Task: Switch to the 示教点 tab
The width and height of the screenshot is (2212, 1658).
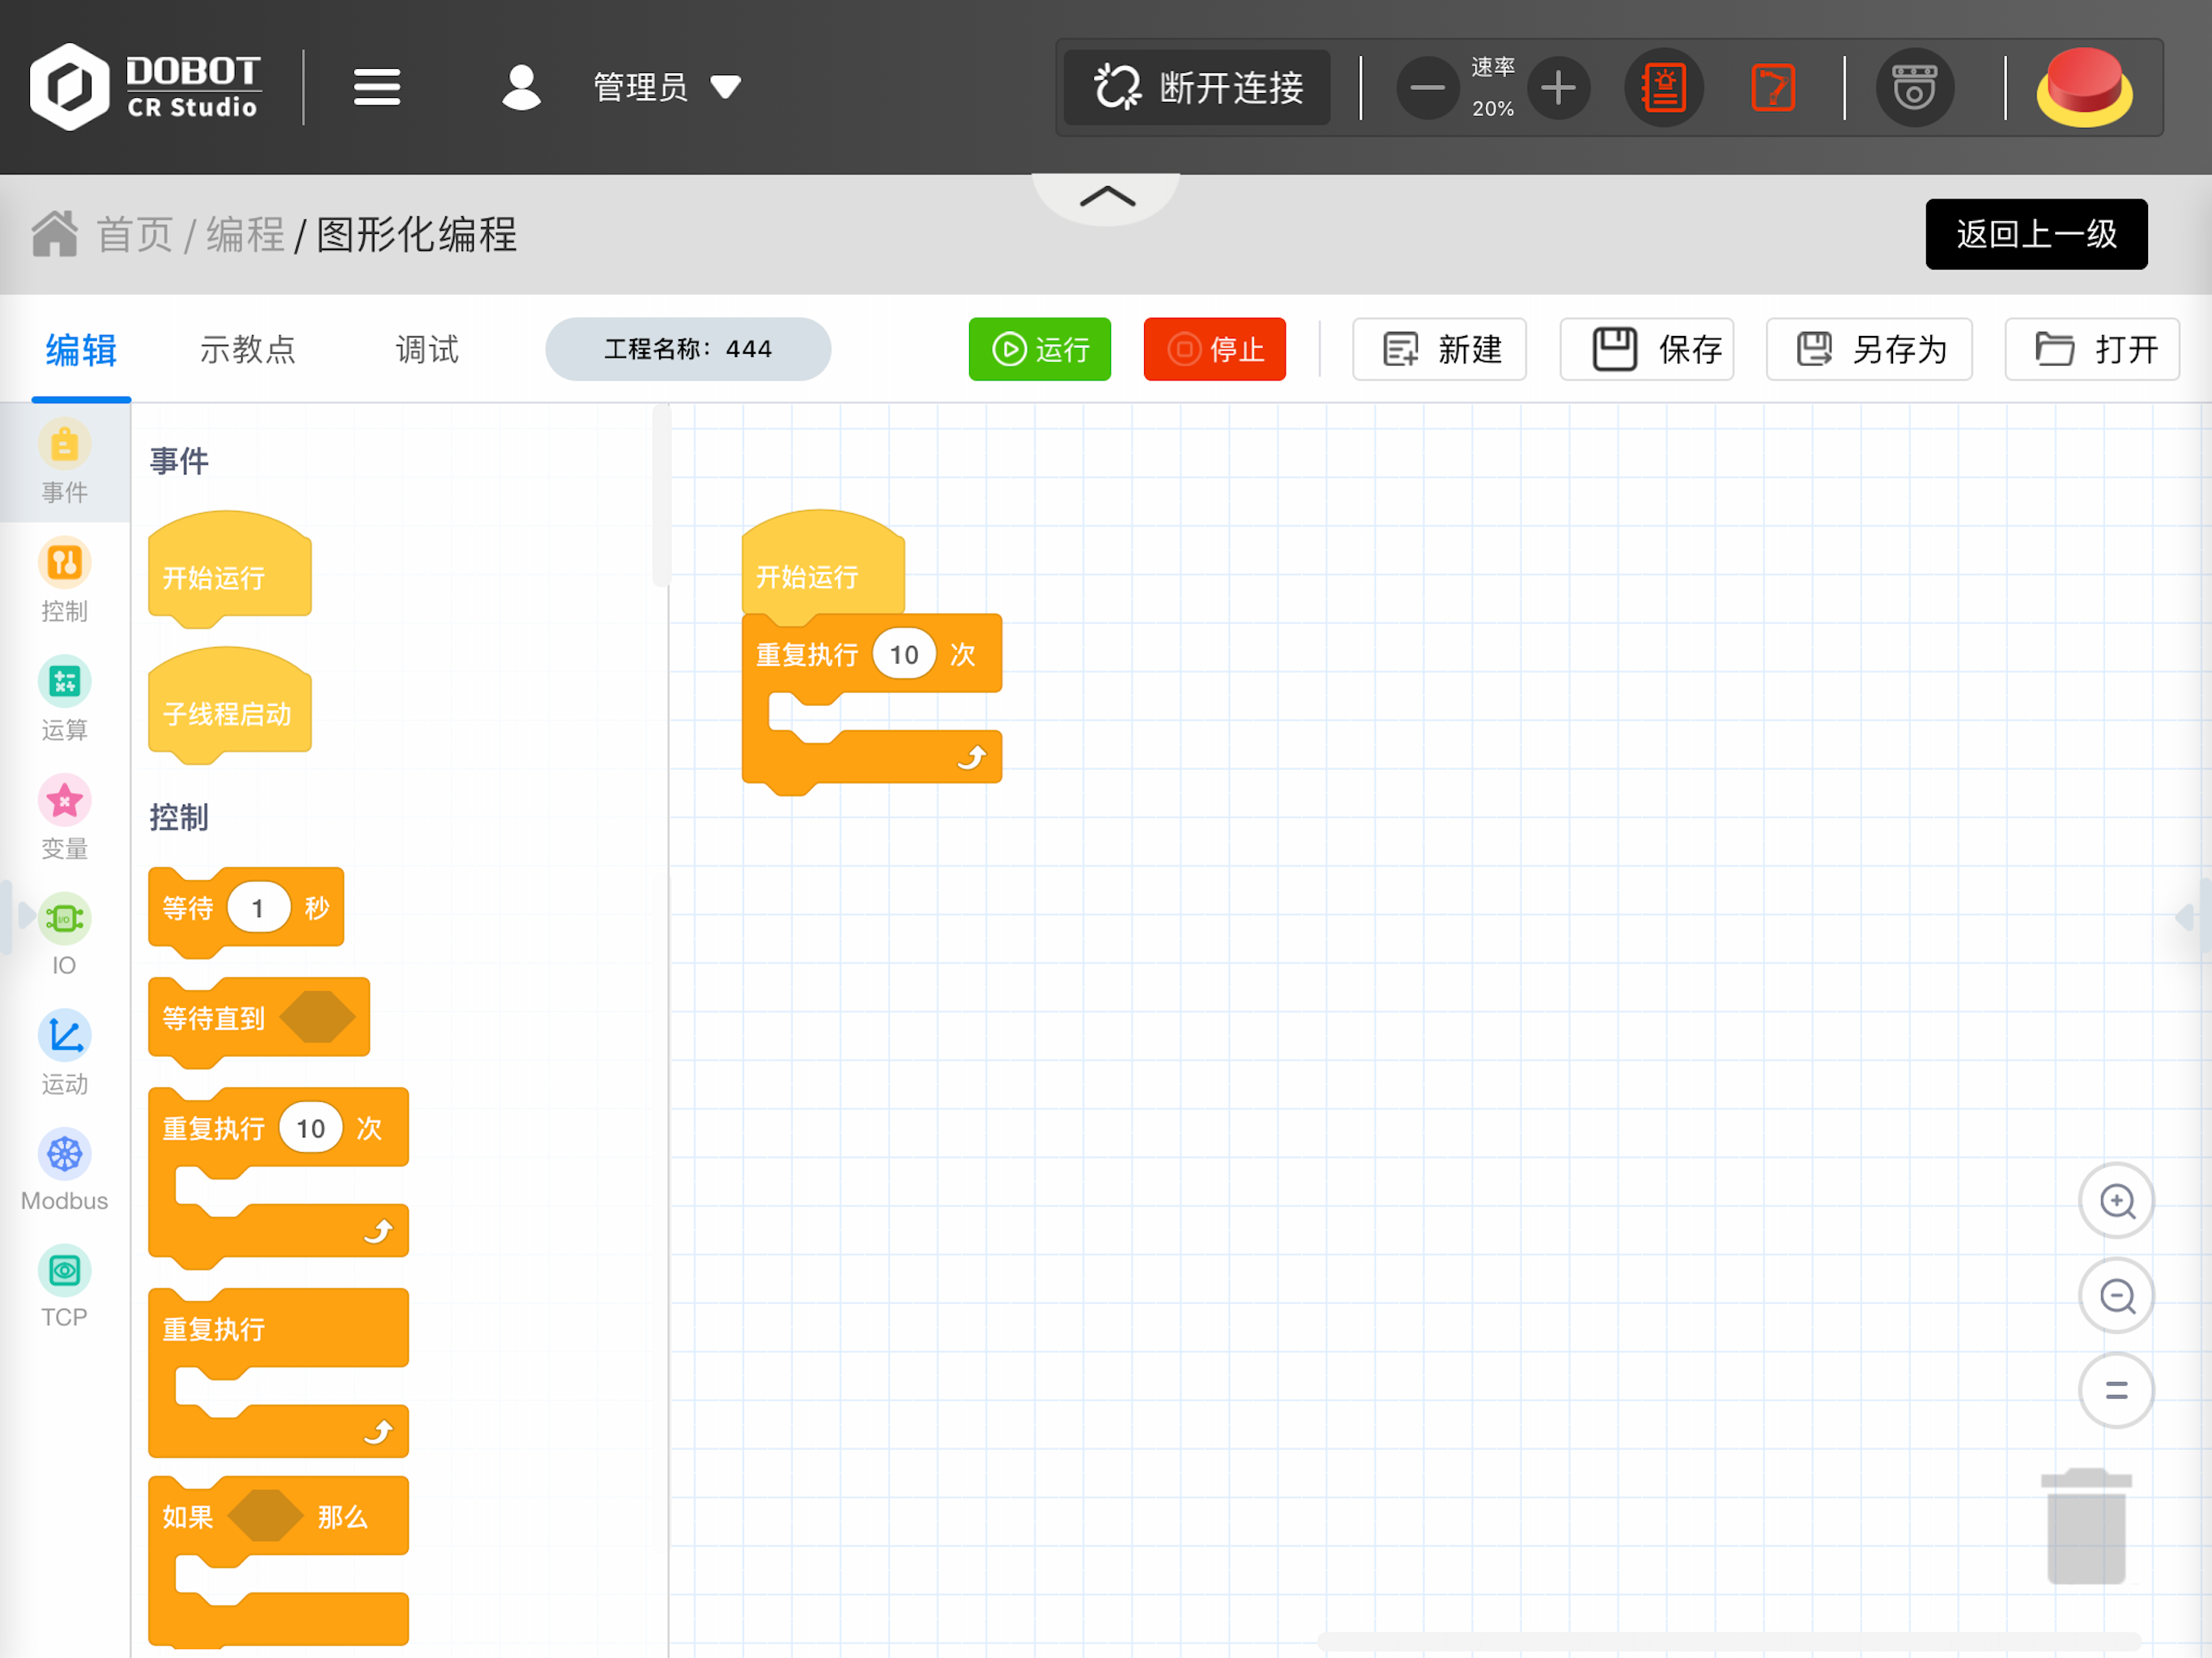Action: (x=247, y=349)
